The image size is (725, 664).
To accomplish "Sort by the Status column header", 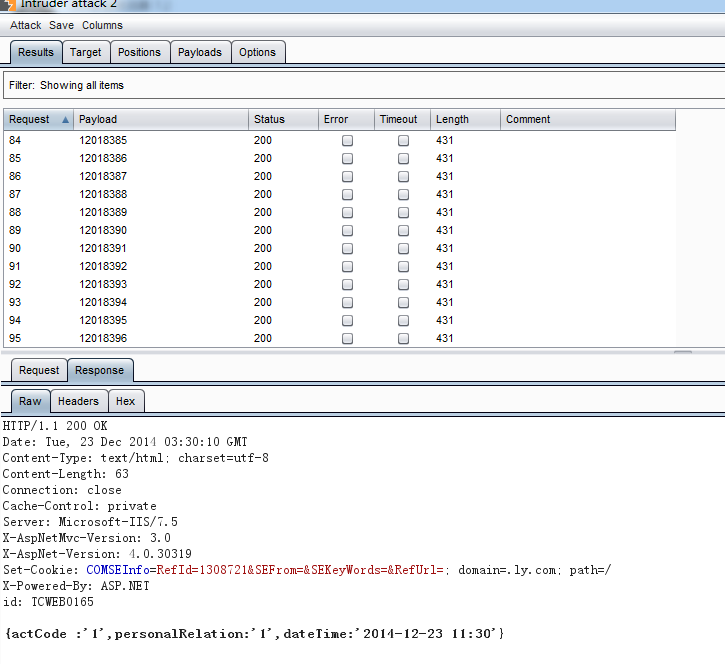I will pos(283,119).
